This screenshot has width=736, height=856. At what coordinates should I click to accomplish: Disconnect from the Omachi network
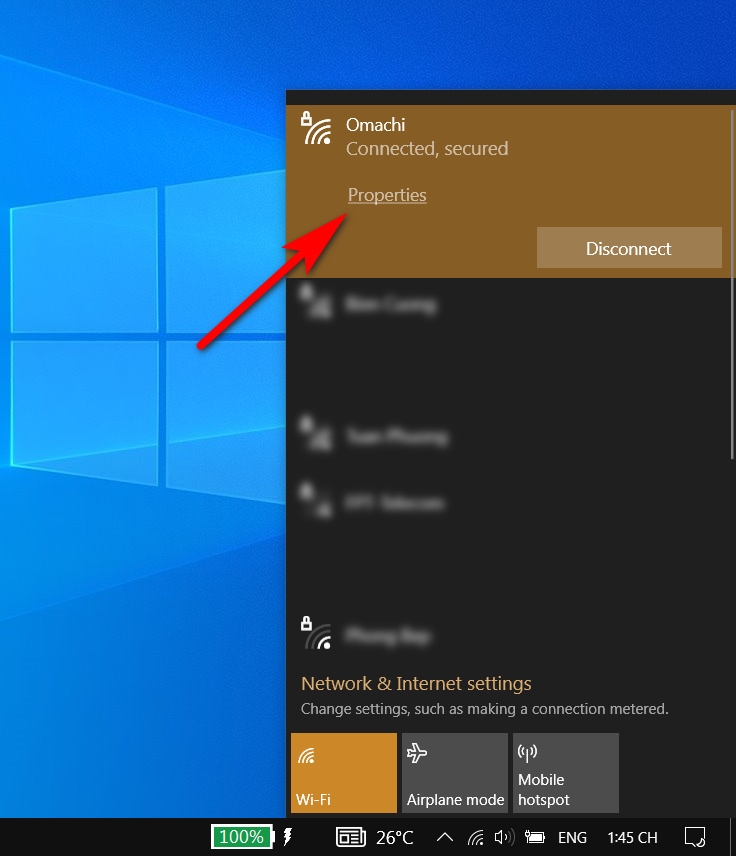(629, 248)
